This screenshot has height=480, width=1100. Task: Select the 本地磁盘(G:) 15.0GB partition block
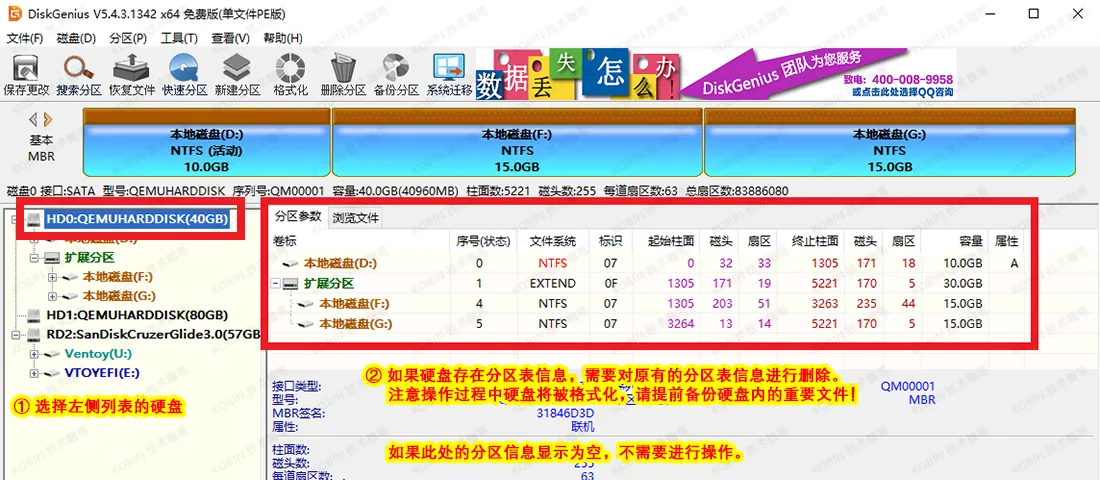coord(890,142)
